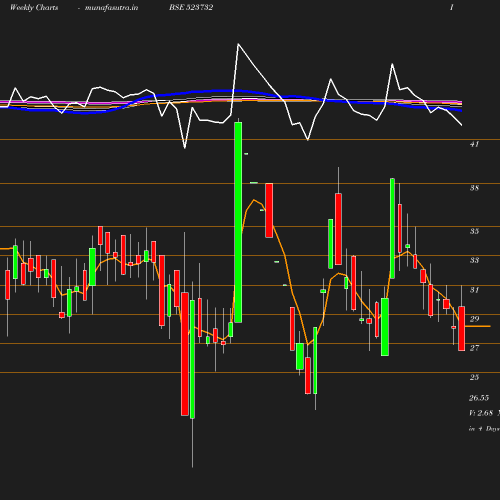Click the price axis label 33
The width and height of the screenshot is (500, 500).
[x=474, y=260]
